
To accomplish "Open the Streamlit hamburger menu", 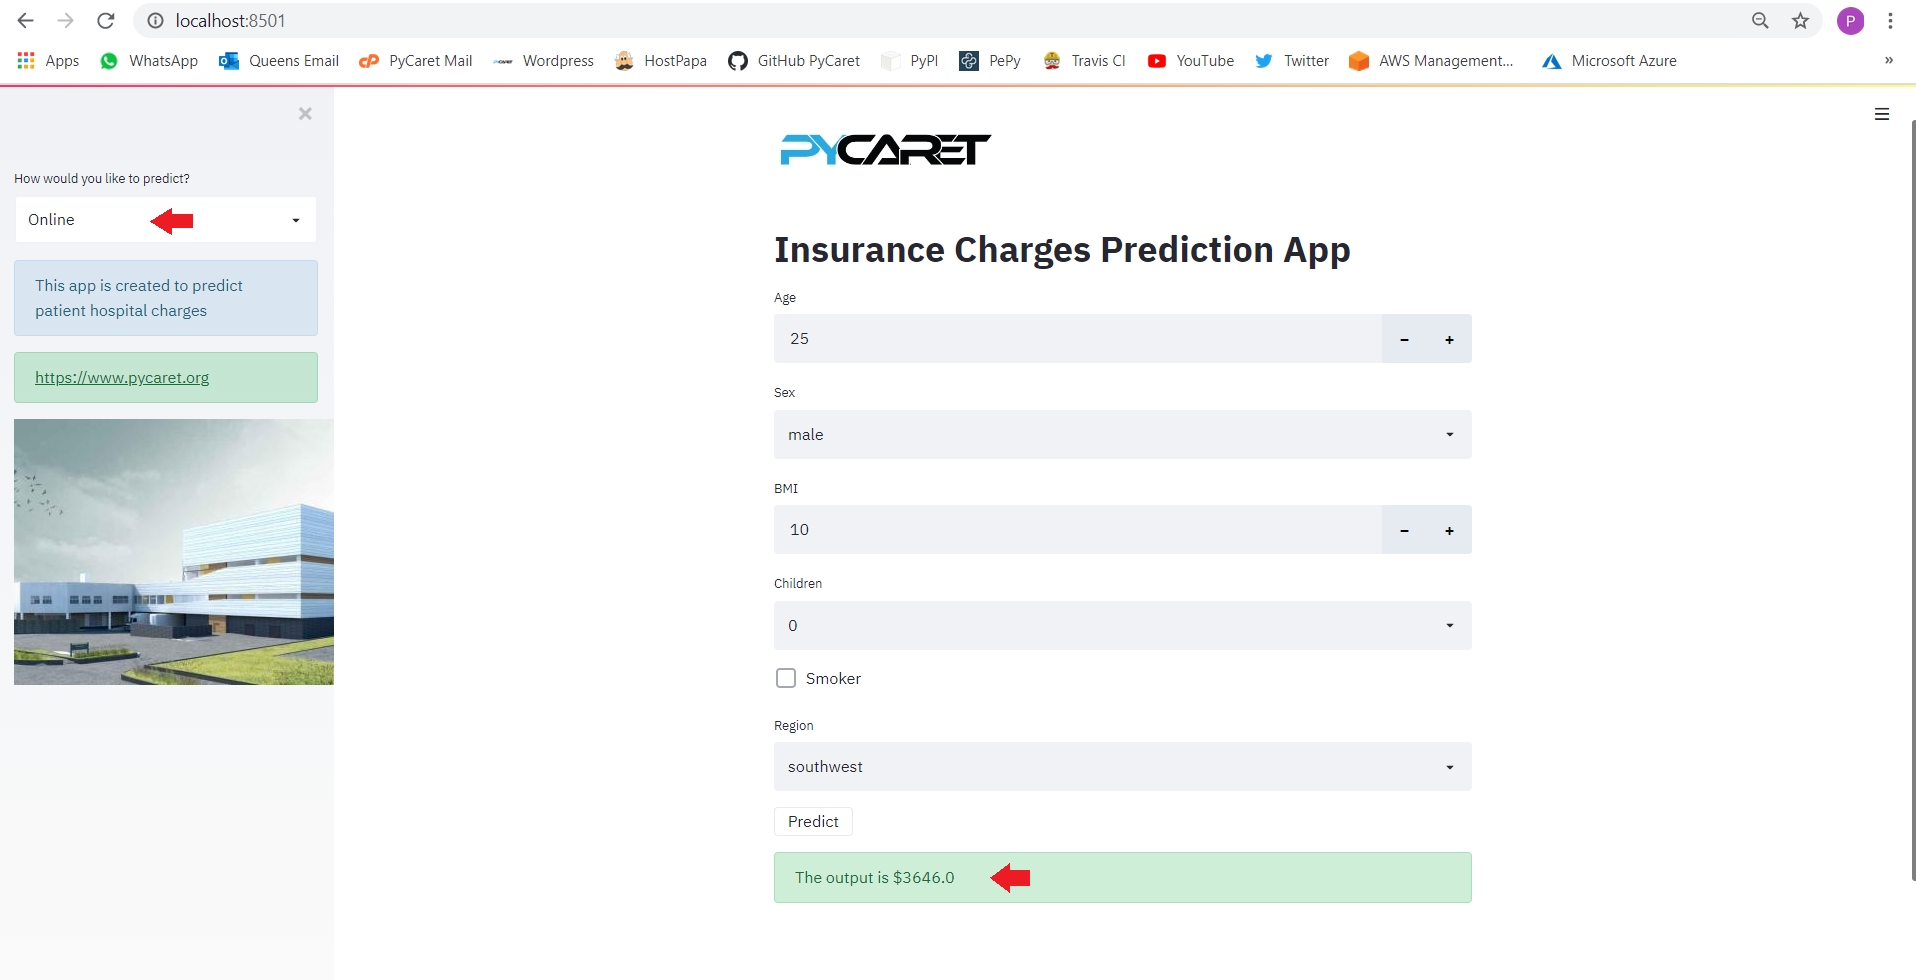I will 1881,114.
